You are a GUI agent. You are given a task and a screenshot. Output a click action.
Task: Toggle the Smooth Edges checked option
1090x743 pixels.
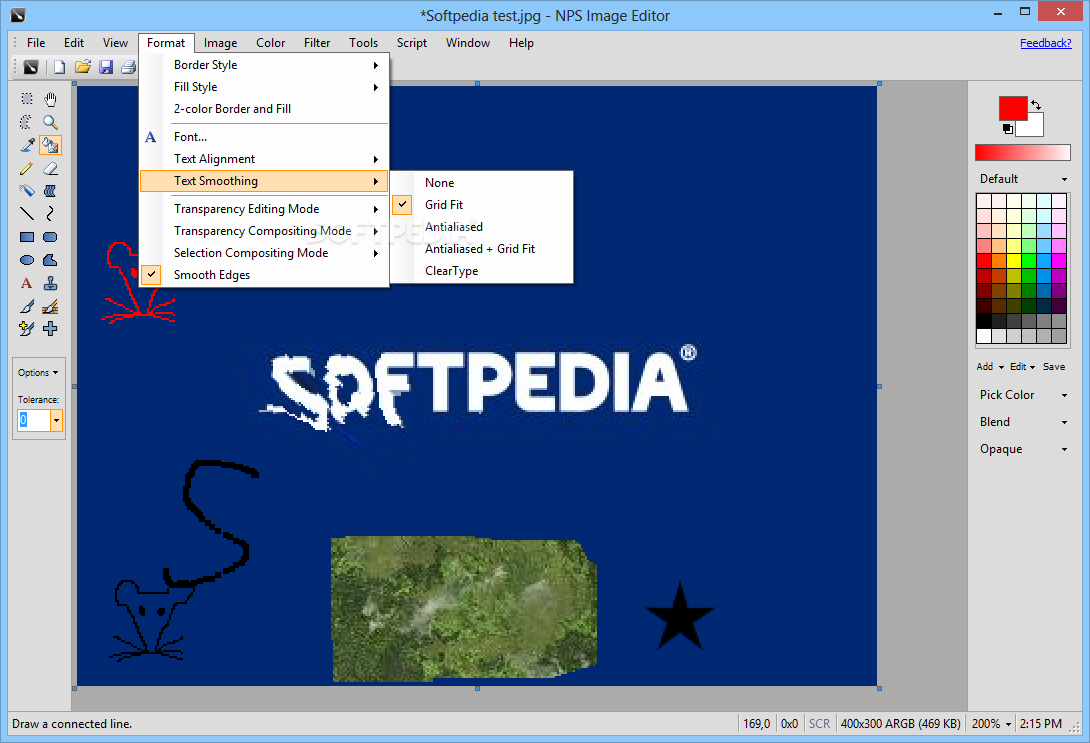click(x=264, y=275)
